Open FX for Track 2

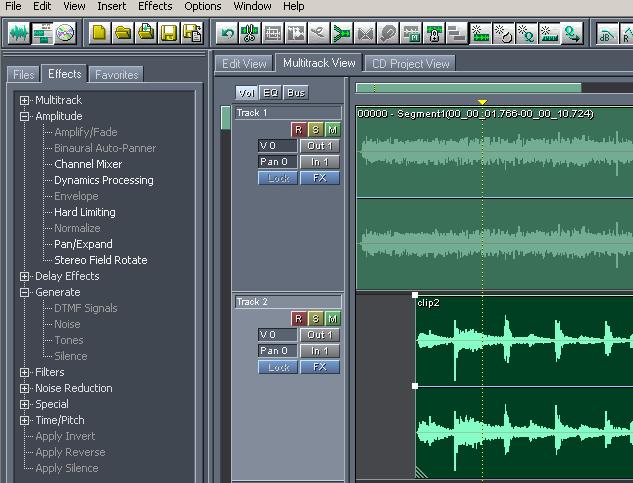click(x=320, y=367)
